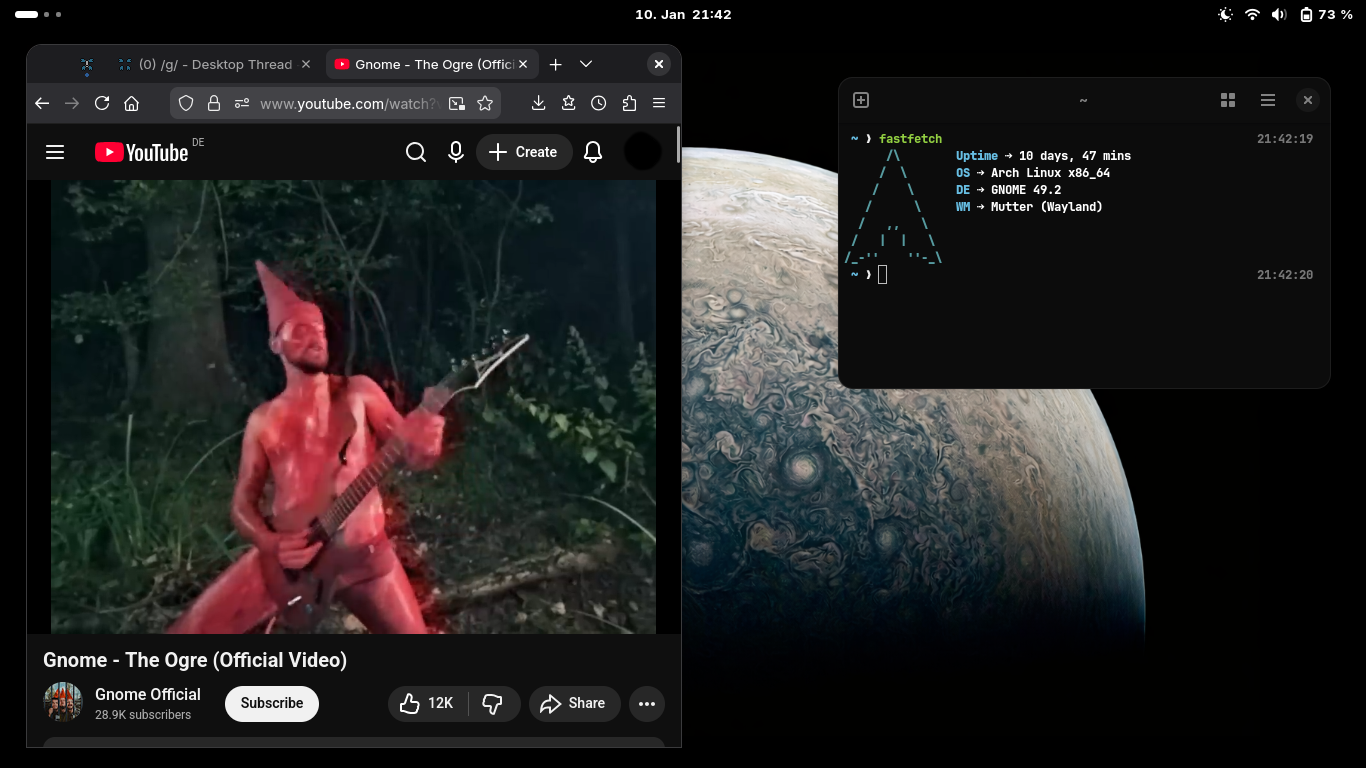Image resolution: width=1366 pixels, height=768 pixels.
Task: Click the browser forward arrow
Action: click(72, 103)
